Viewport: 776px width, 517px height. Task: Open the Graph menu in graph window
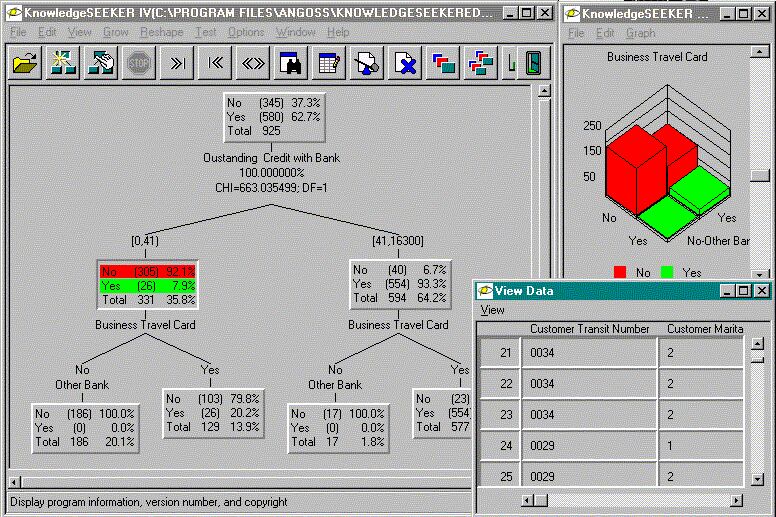(640, 33)
